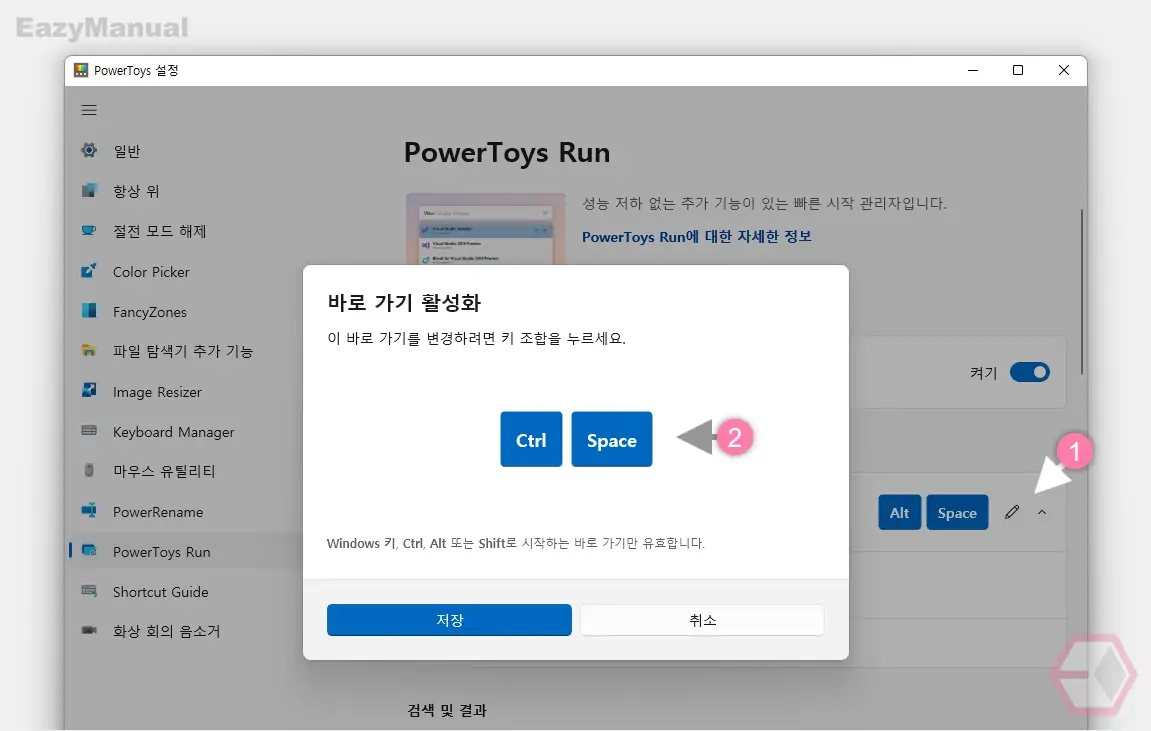
Task: Open the 일반 settings page
Action: (126, 151)
